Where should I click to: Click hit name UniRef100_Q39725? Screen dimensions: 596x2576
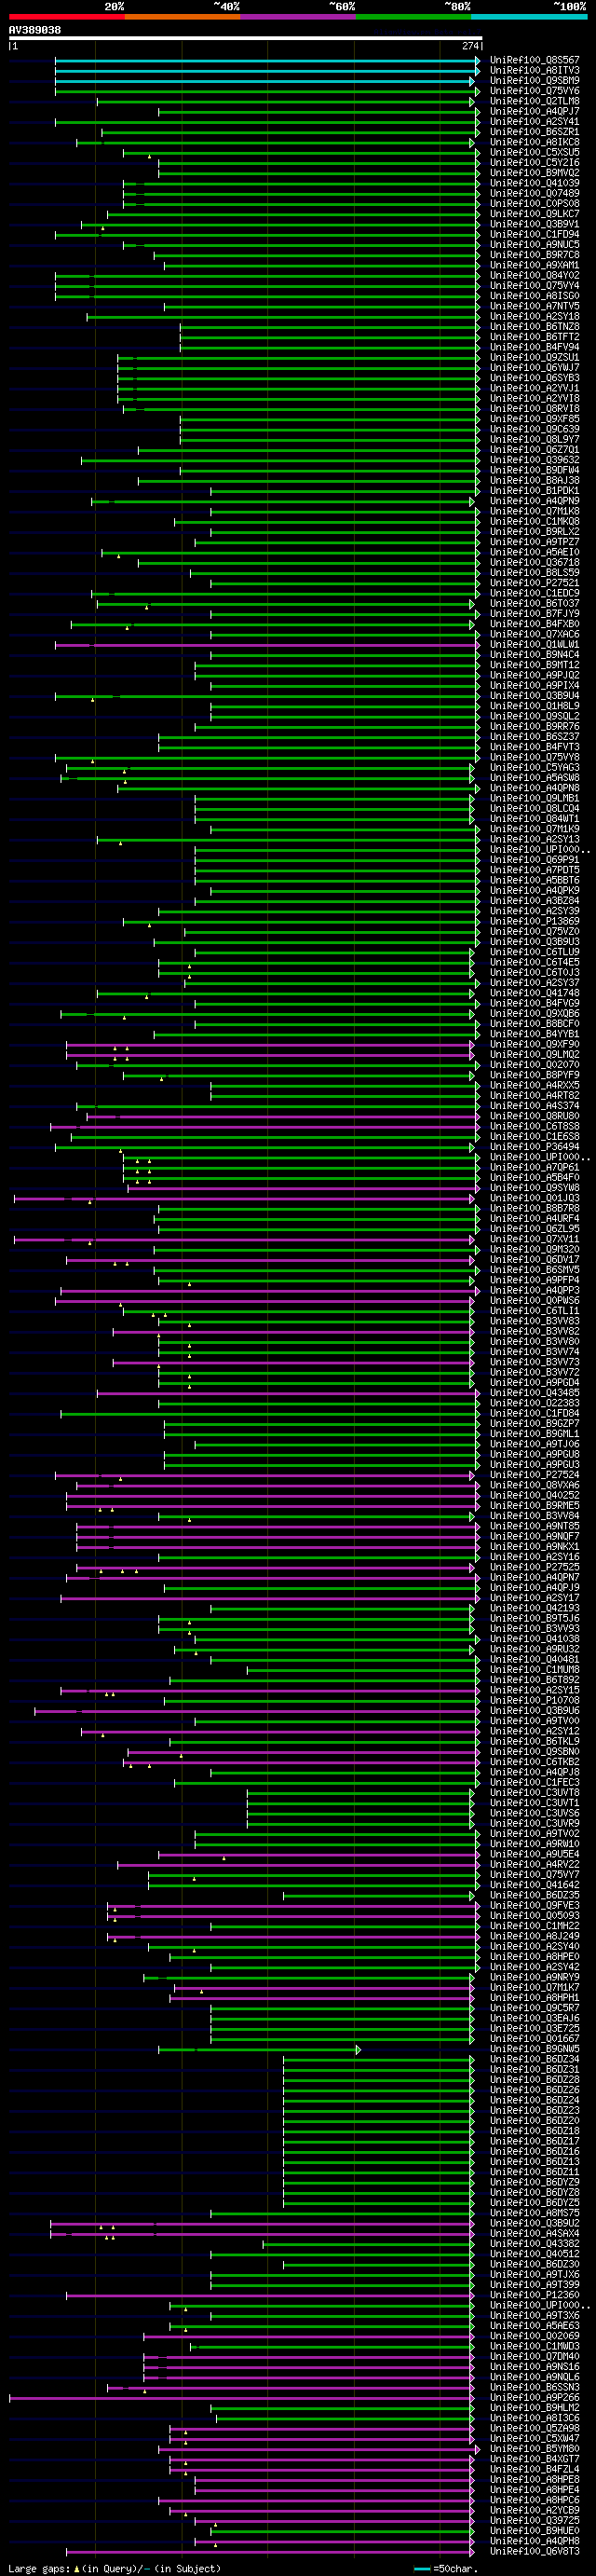click(535, 2521)
